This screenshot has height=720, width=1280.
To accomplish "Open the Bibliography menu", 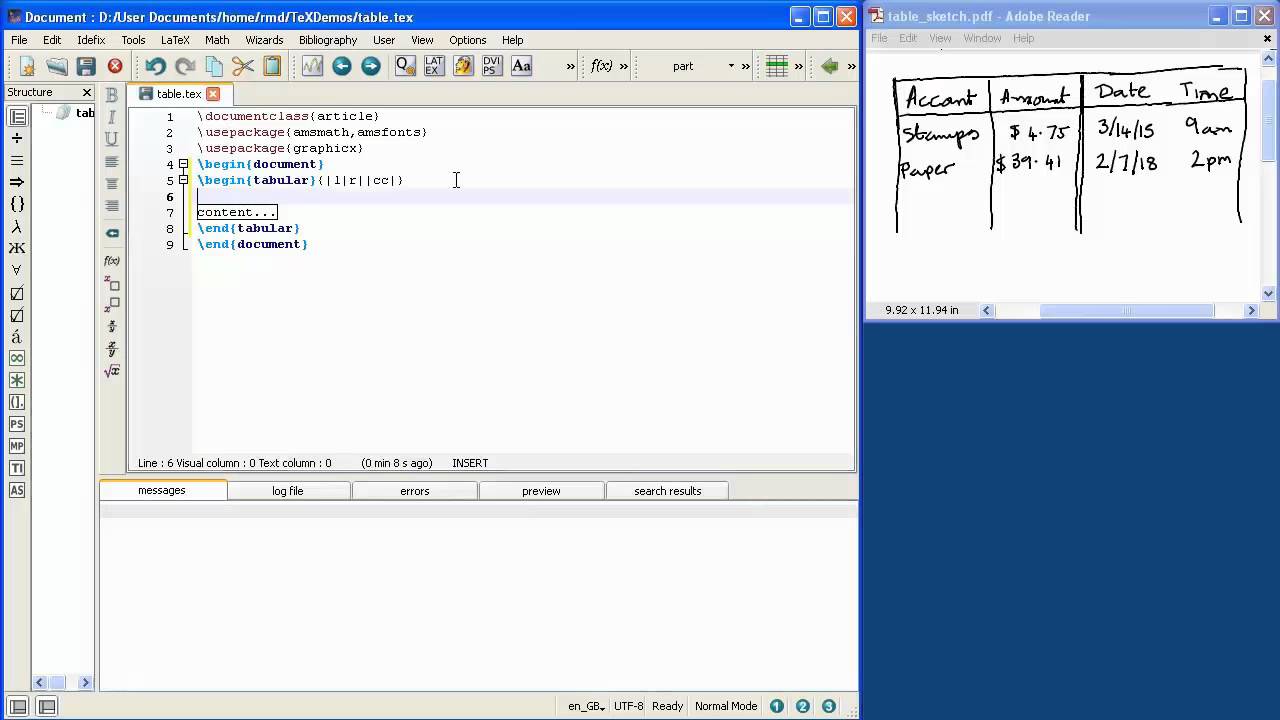I will point(328,40).
